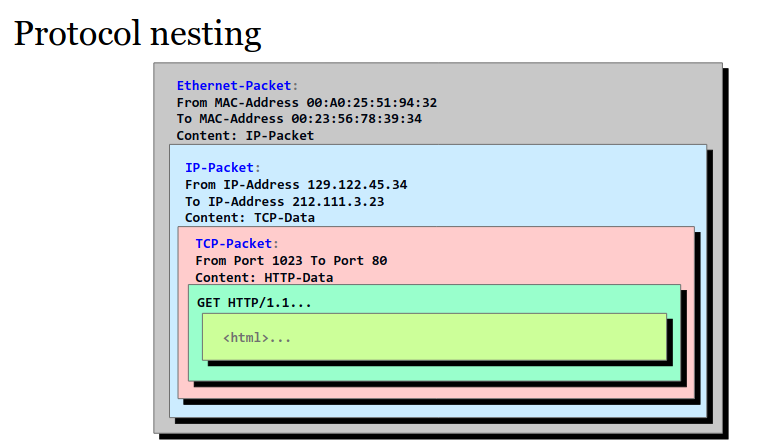Select the source IP address 129.122.45.34
The image size is (778, 447).
pyautogui.click(x=357, y=185)
